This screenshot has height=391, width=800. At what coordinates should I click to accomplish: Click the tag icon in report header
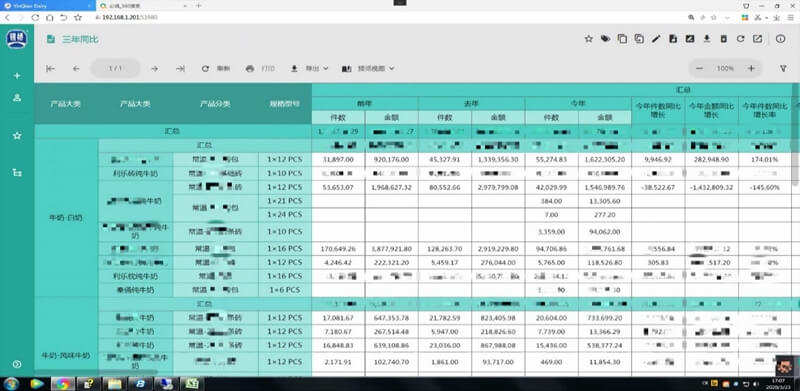pos(605,39)
